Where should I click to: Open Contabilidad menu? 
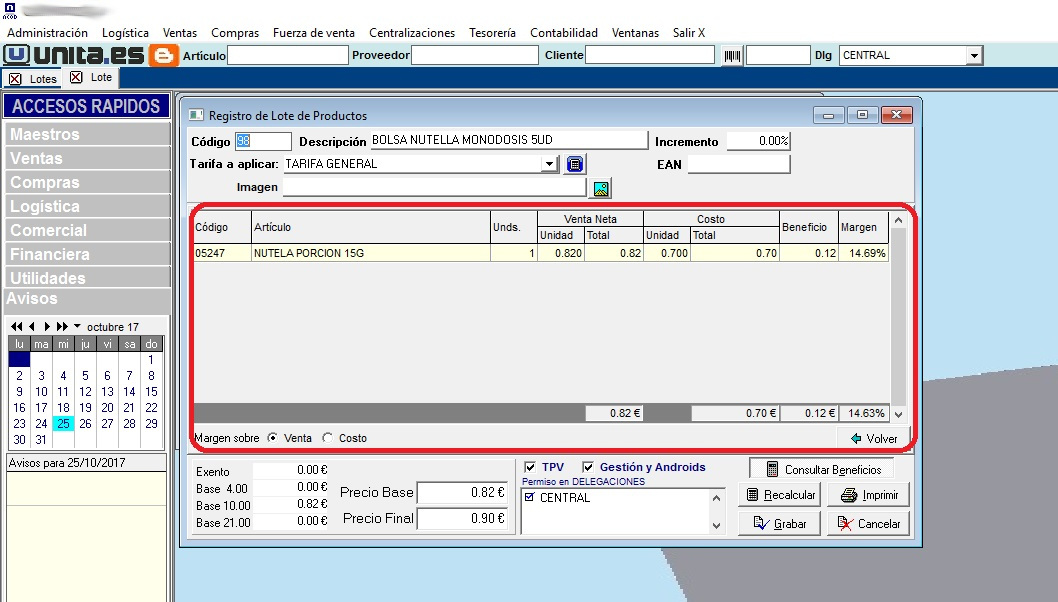click(x=564, y=32)
